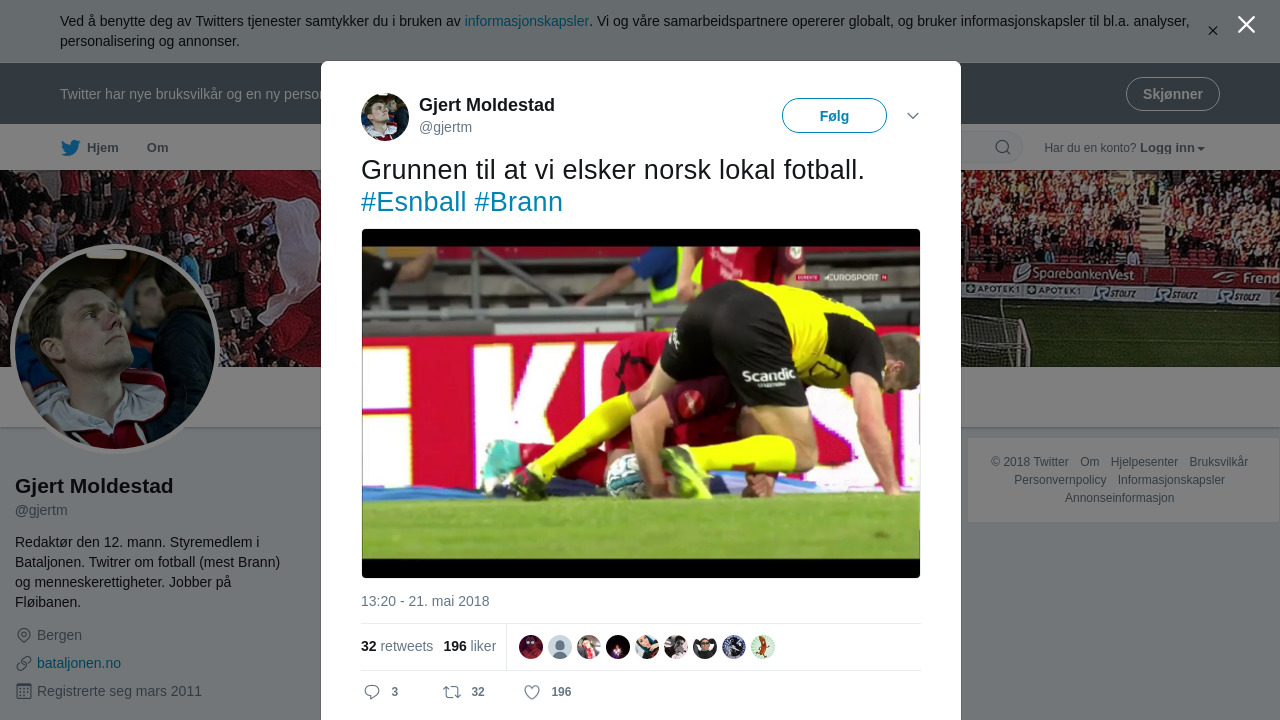Reply to the tweet via speech bubble icon

(372, 692)
